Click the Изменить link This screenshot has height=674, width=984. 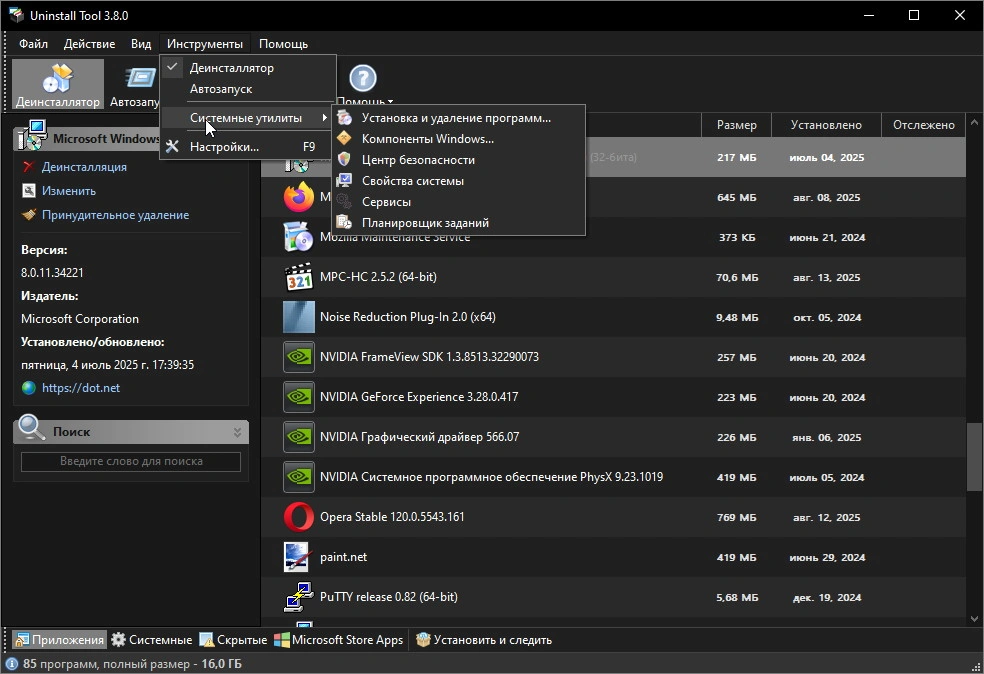(x=68, y=191)
